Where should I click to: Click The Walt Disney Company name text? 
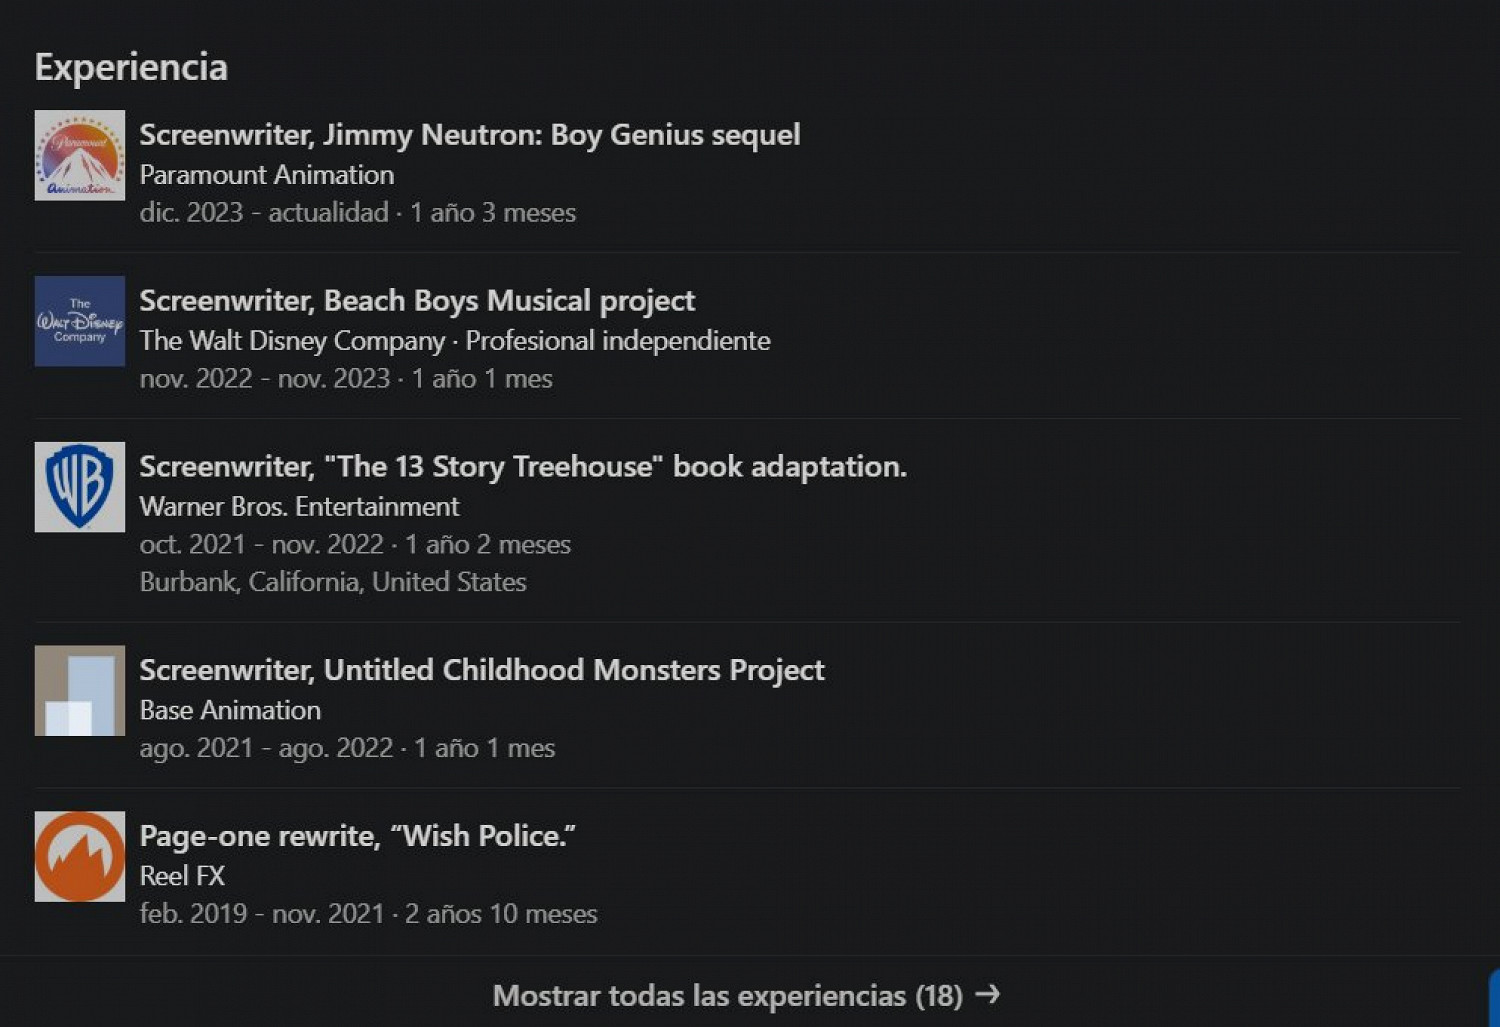292,340
